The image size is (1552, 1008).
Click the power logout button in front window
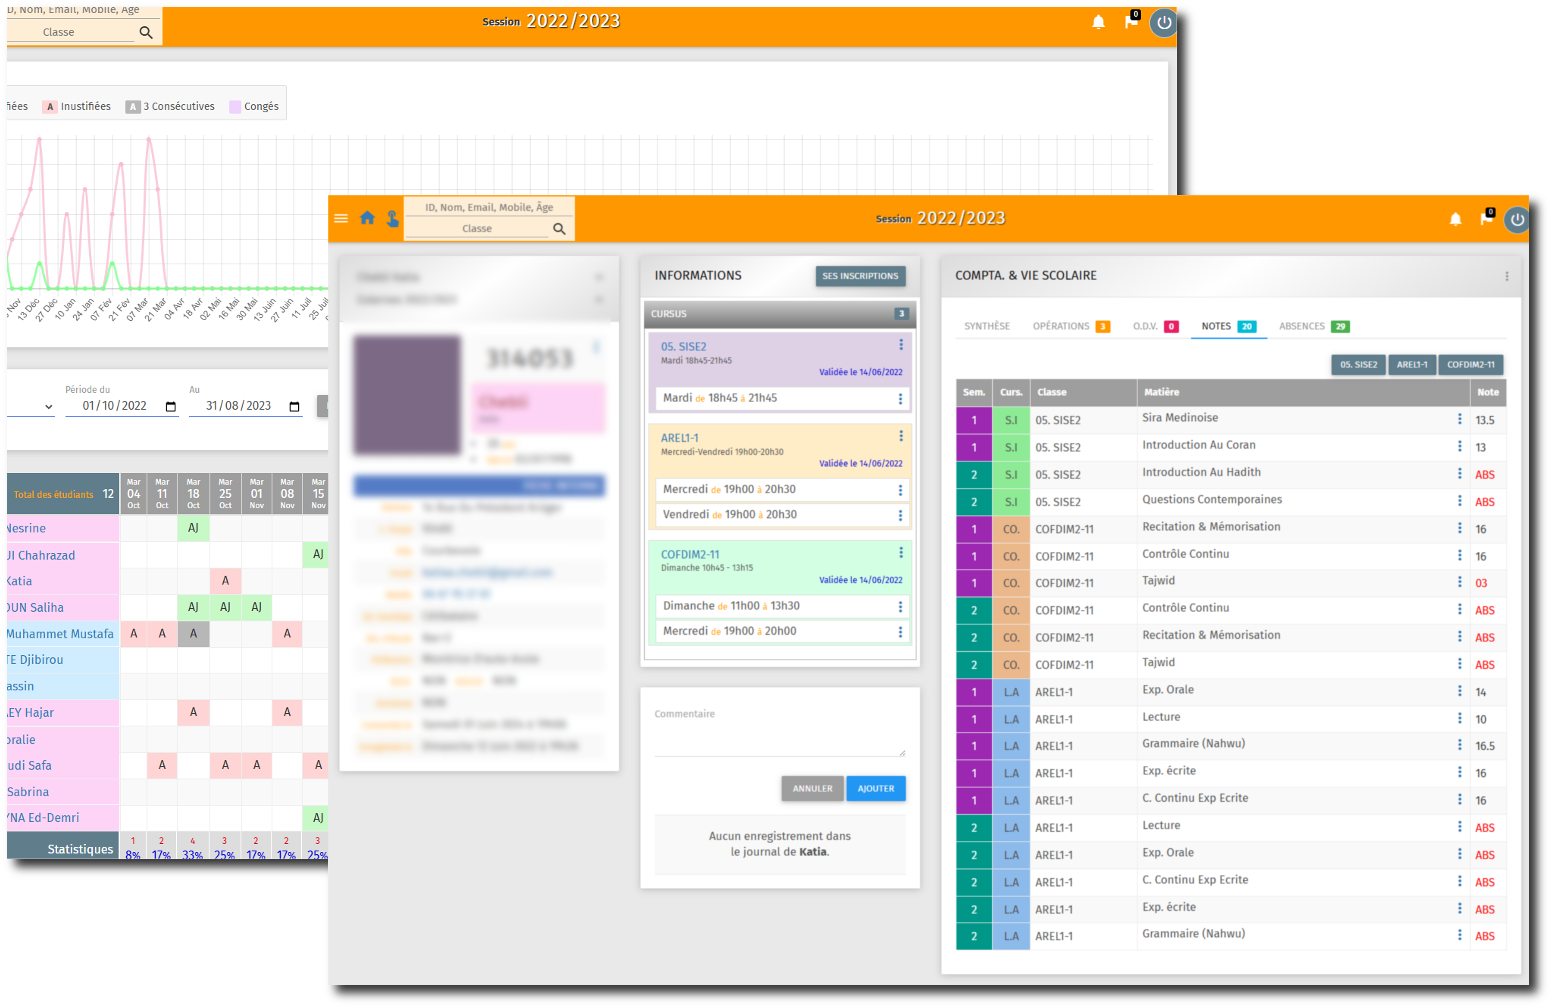[1517, 219]
